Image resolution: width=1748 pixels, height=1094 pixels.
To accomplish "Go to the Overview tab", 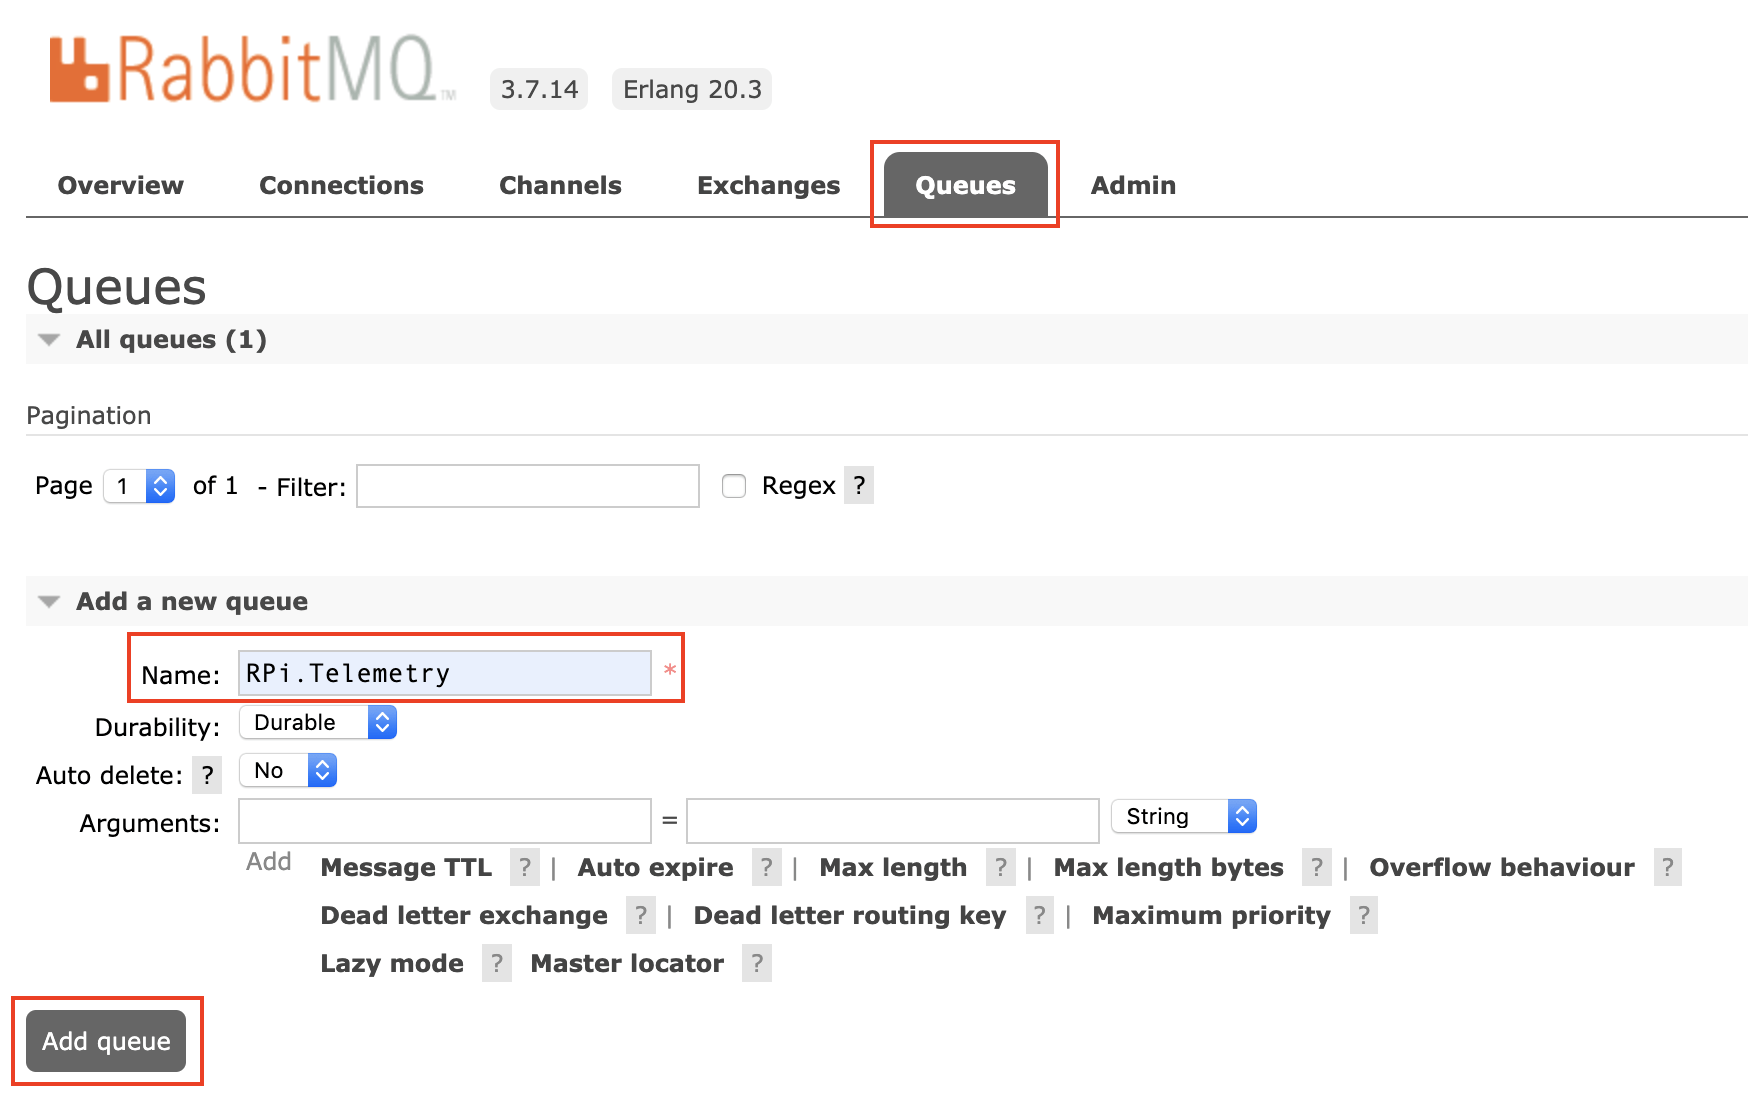I will point(121,185).
